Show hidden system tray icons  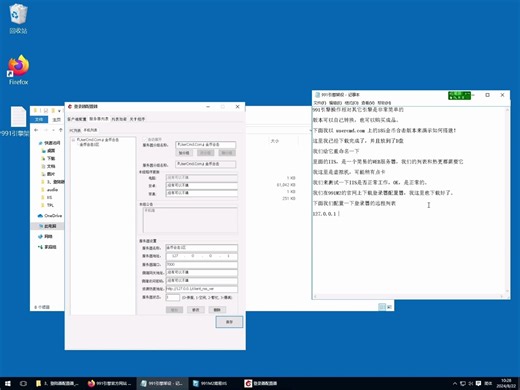click(455, 384)
